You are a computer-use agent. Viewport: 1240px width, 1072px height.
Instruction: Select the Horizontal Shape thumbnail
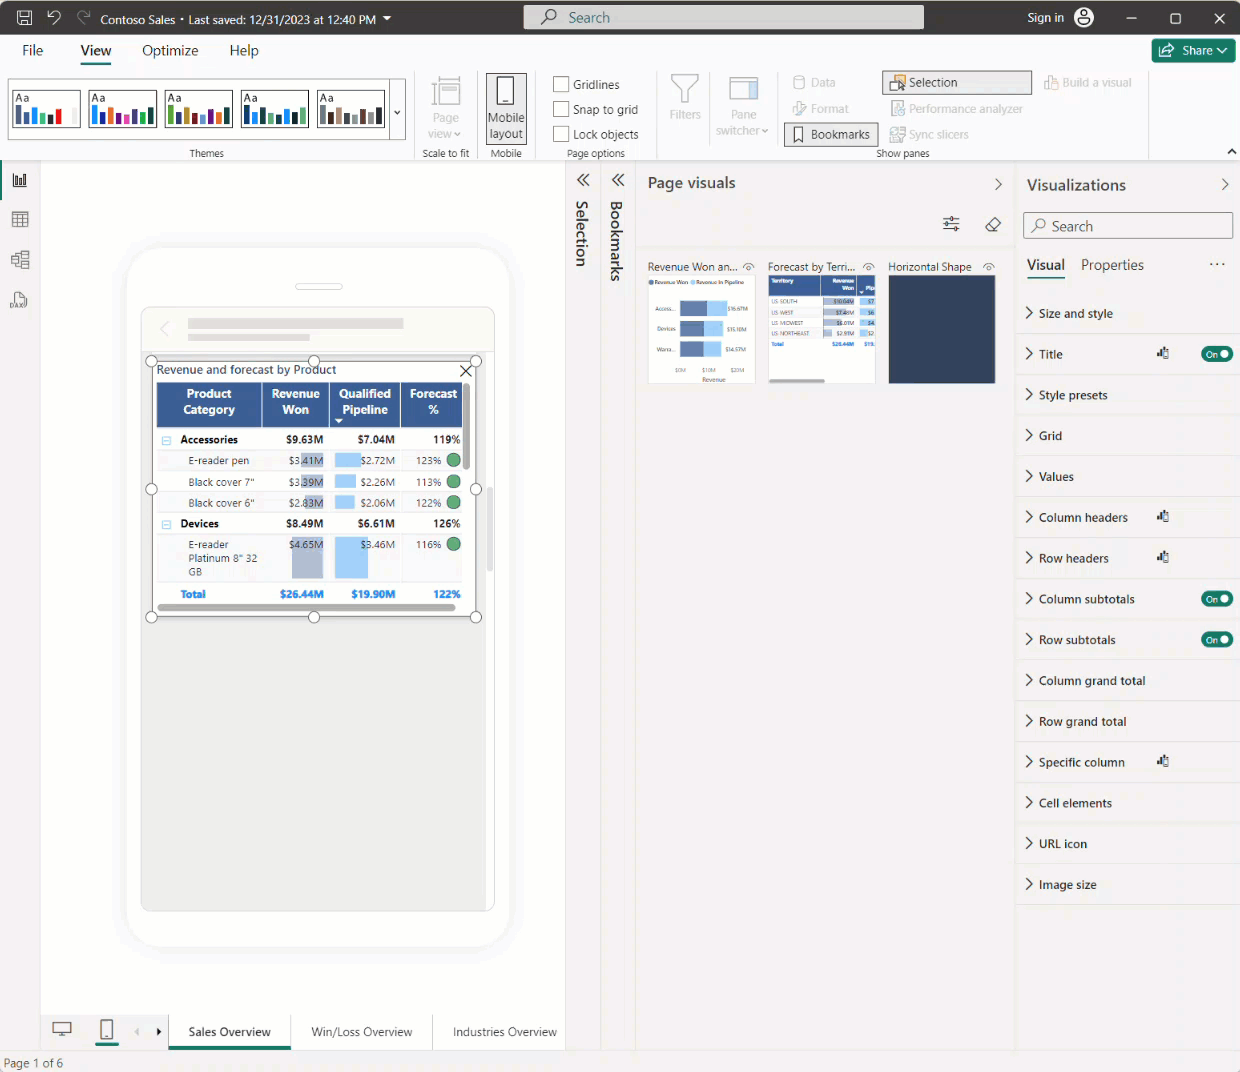click(x=942, y=329)
